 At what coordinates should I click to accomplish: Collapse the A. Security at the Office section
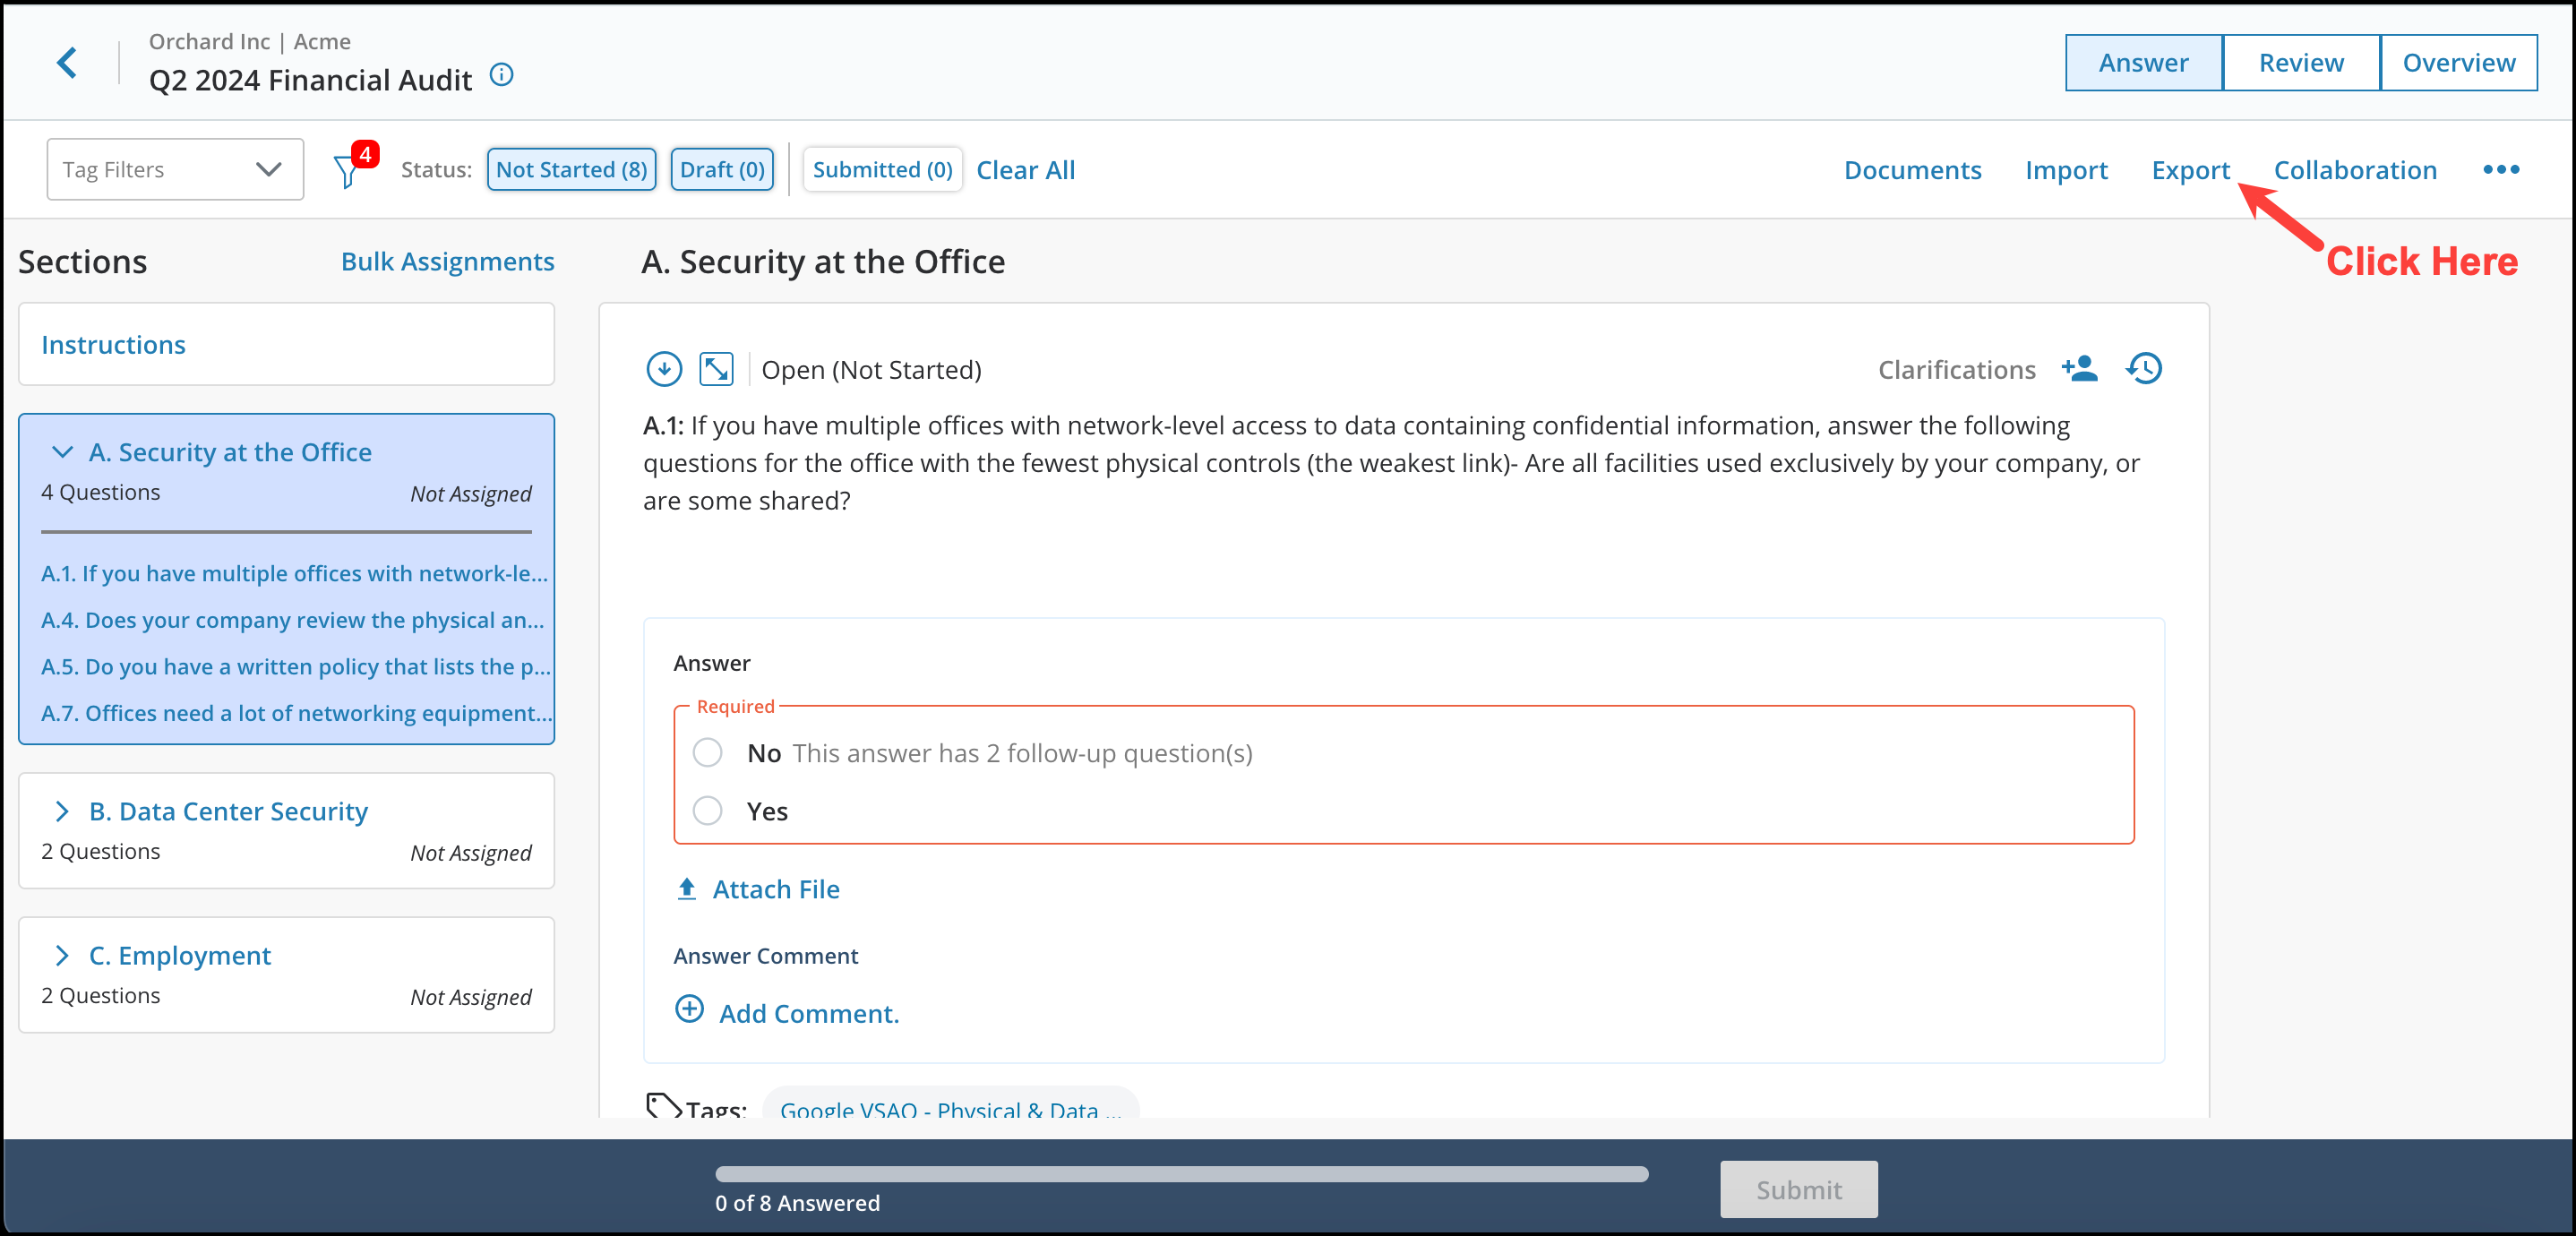click(63, 452)
